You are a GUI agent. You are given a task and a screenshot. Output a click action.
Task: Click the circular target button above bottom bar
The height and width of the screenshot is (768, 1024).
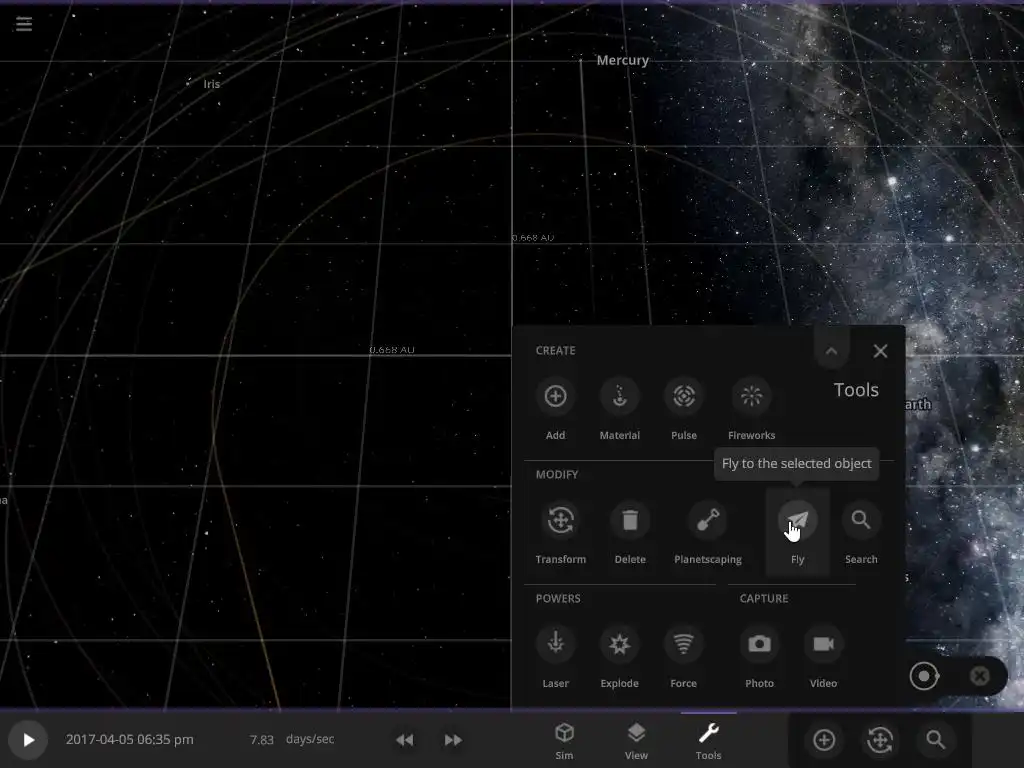point(924,676)
